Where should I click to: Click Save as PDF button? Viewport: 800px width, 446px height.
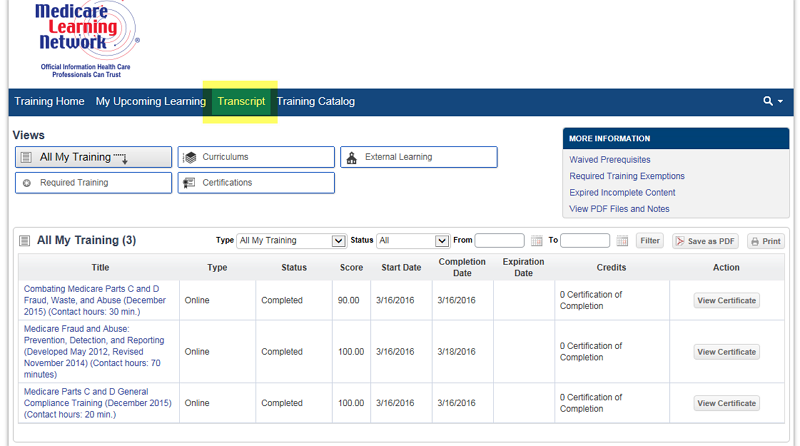pos(706,241)
